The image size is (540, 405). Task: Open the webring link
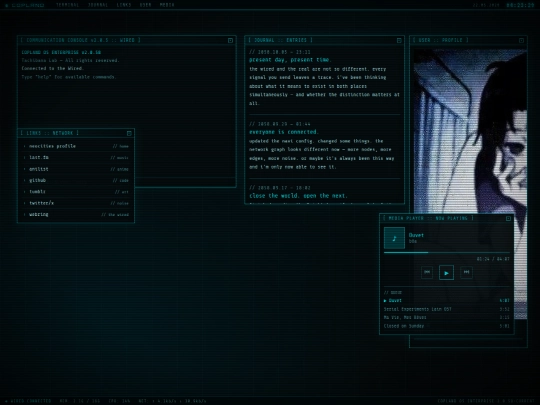pos(76,214)
